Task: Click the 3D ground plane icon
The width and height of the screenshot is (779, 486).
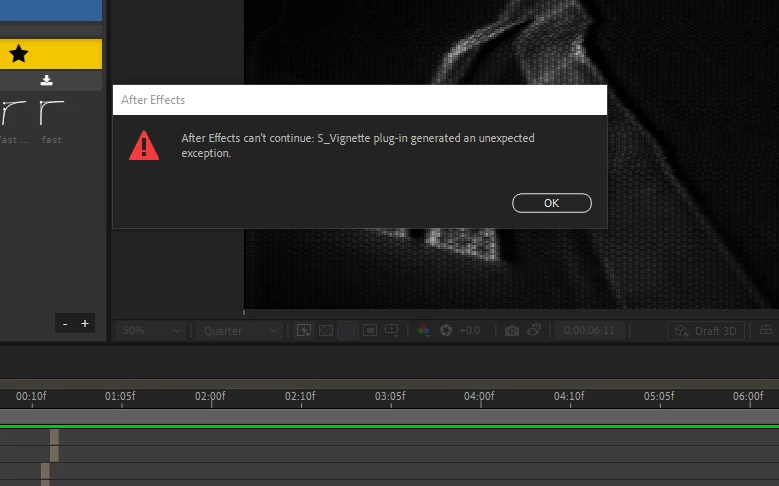Action: tap(766, 330)
